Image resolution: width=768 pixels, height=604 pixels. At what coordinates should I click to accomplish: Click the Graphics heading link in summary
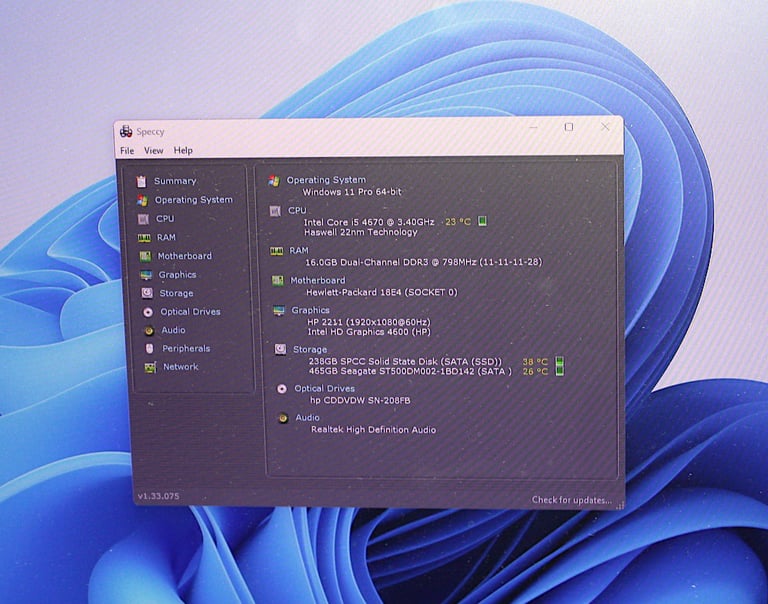pyautogui.click(x=310, y=310)
